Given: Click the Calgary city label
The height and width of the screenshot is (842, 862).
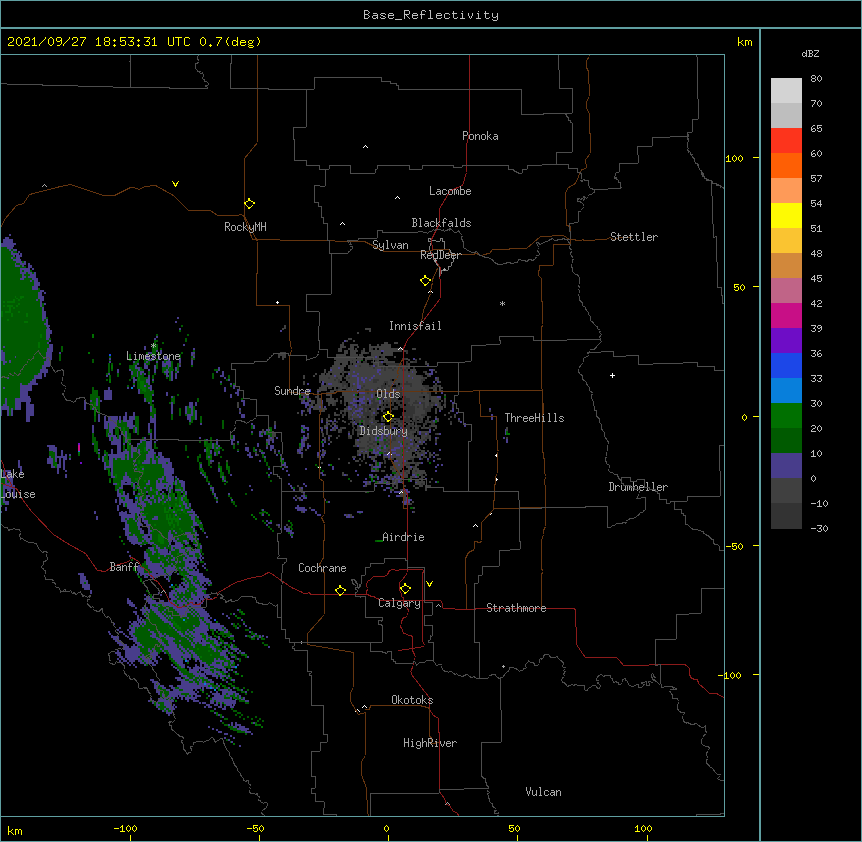Looking at the screenshot, I should pyautogui.click(x=399, y=603).
